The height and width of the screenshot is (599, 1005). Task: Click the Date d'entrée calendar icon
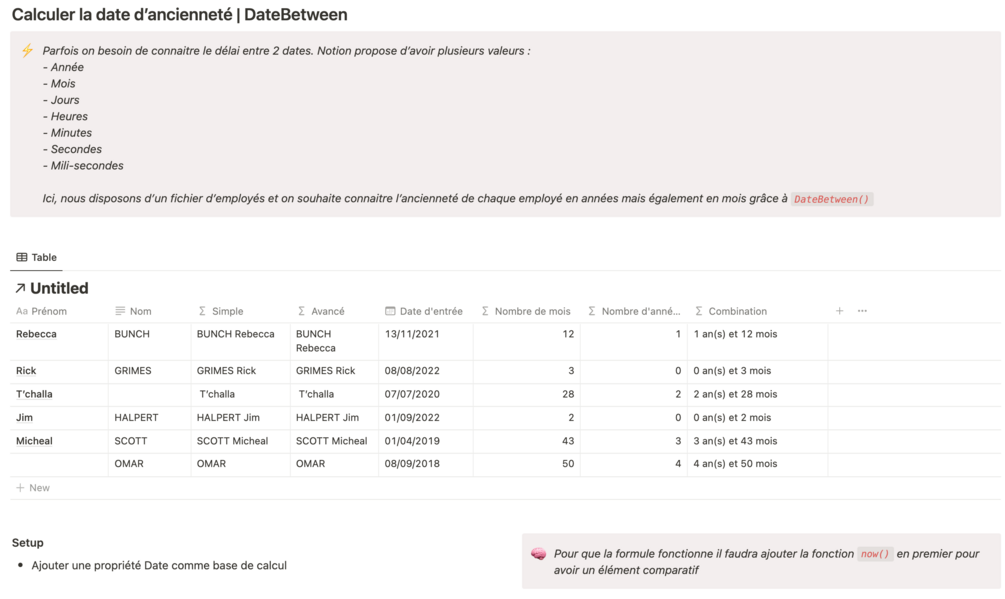[x=390, y=311]
